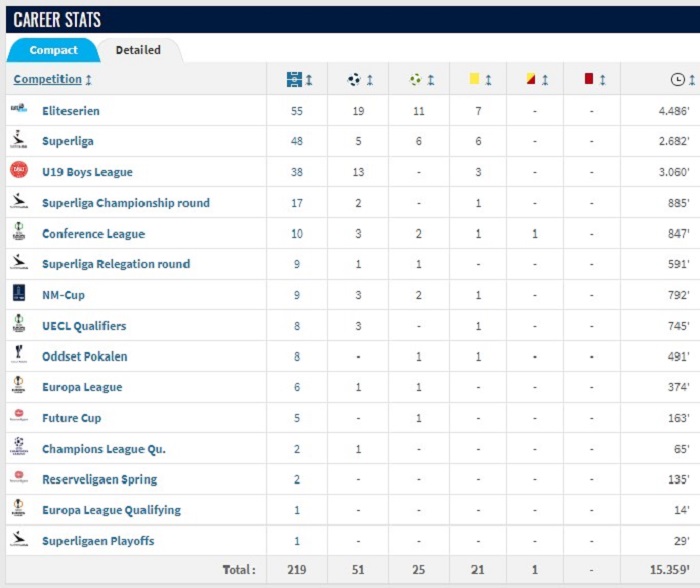Click total appearances value 219
Screen dimensions: 700x588
297,570
